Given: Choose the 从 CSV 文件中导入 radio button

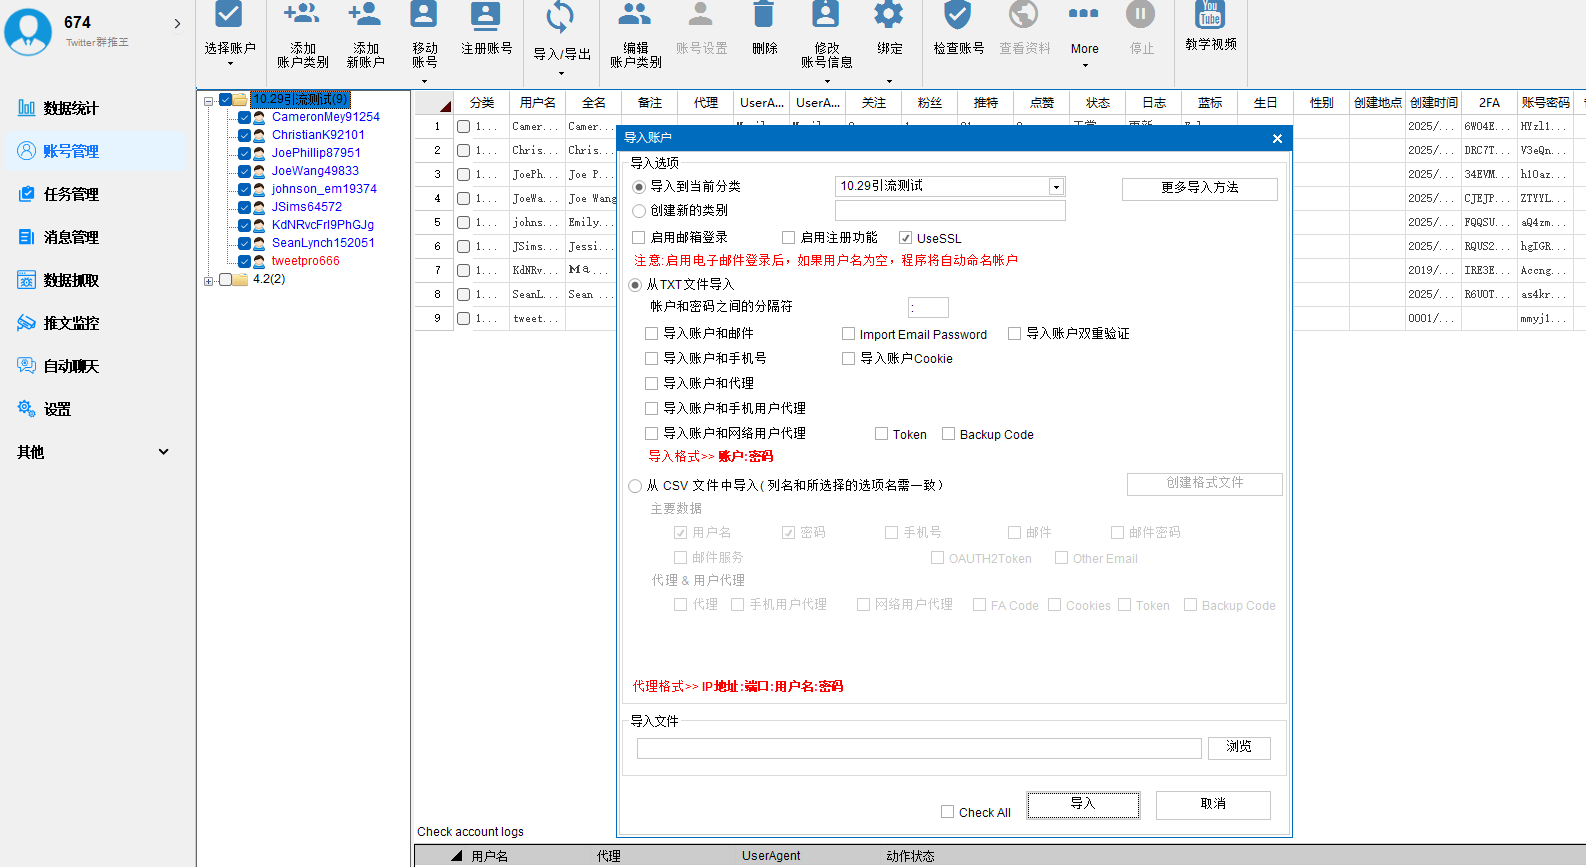Looking at the screenshot, I should (635, 486).
